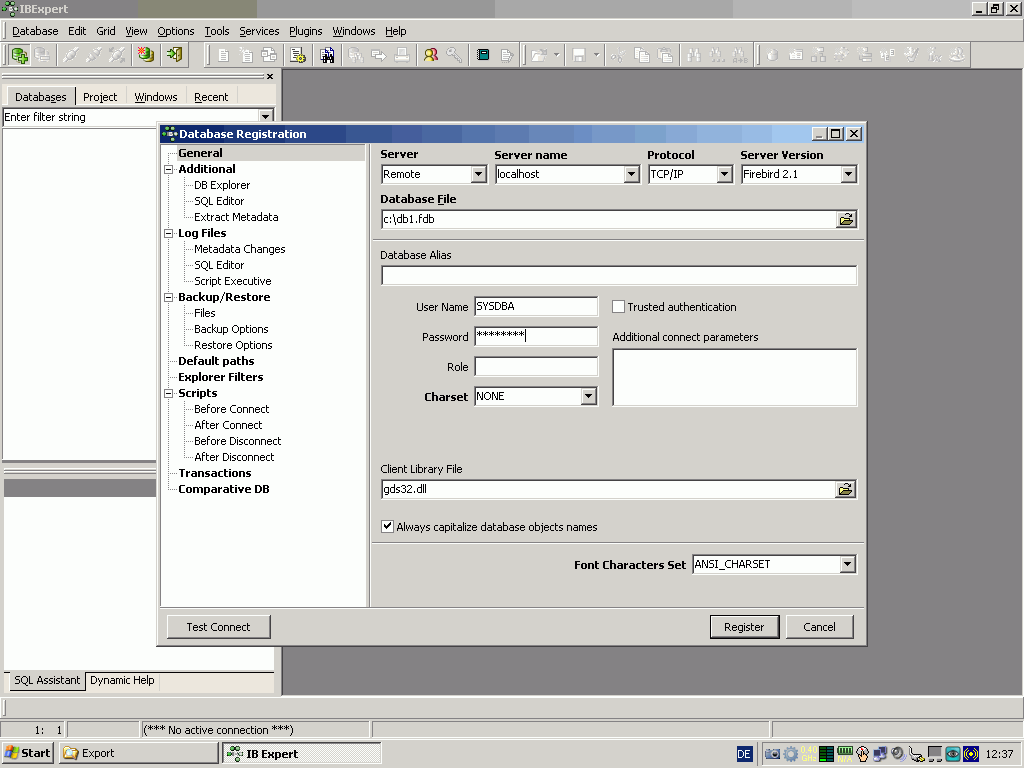This screenshot has width=1024, height=768.
Task: Open the Server name dropdown
Action: [631, 174]
